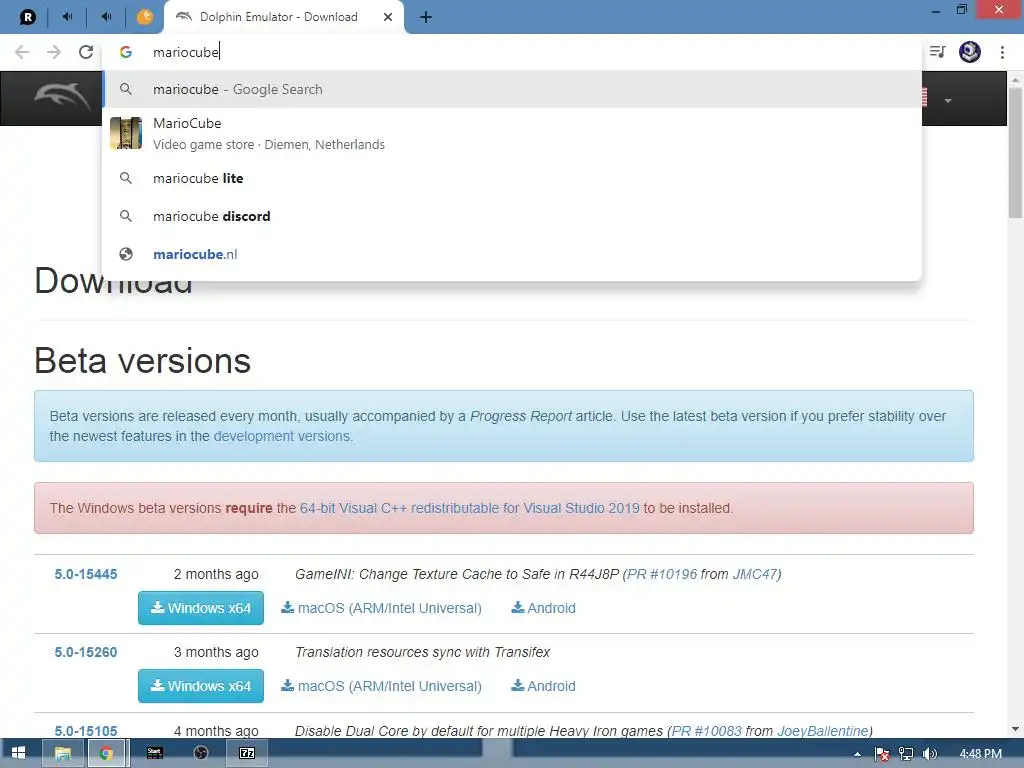The width and height of the screenshot is (1024, 768).
Task: Close the Dolphin Emulator - Download tab
Action: (388, 17)
